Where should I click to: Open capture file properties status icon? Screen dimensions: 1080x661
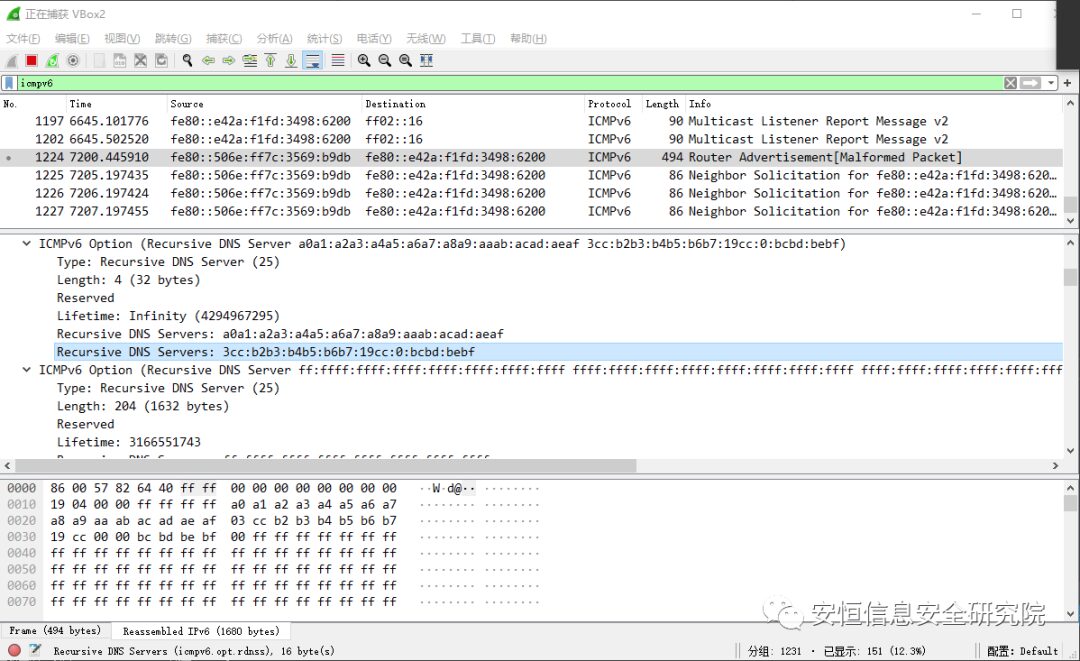point(35,650)
